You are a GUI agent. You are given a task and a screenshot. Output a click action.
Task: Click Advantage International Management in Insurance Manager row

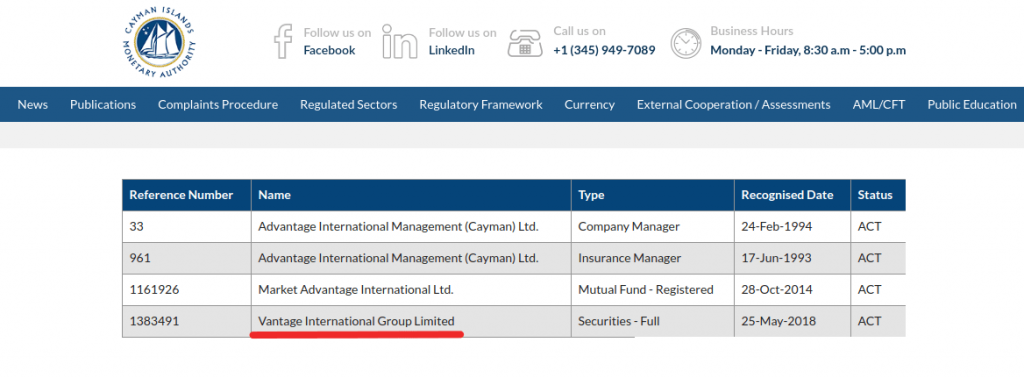click(398, 258)
